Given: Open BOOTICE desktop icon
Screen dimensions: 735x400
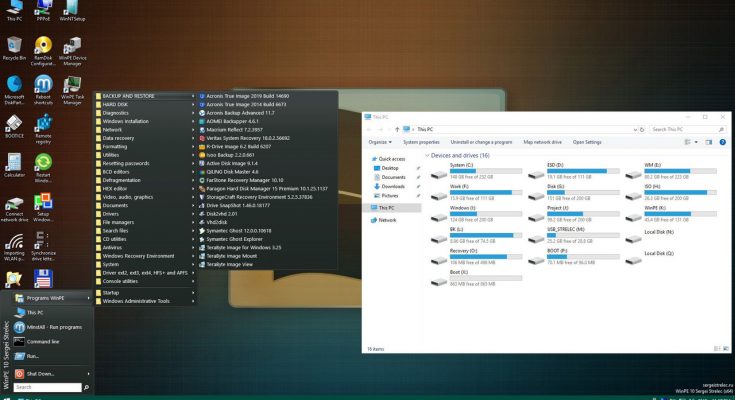Looking at the screenshot, I should (x=14, y=127).
